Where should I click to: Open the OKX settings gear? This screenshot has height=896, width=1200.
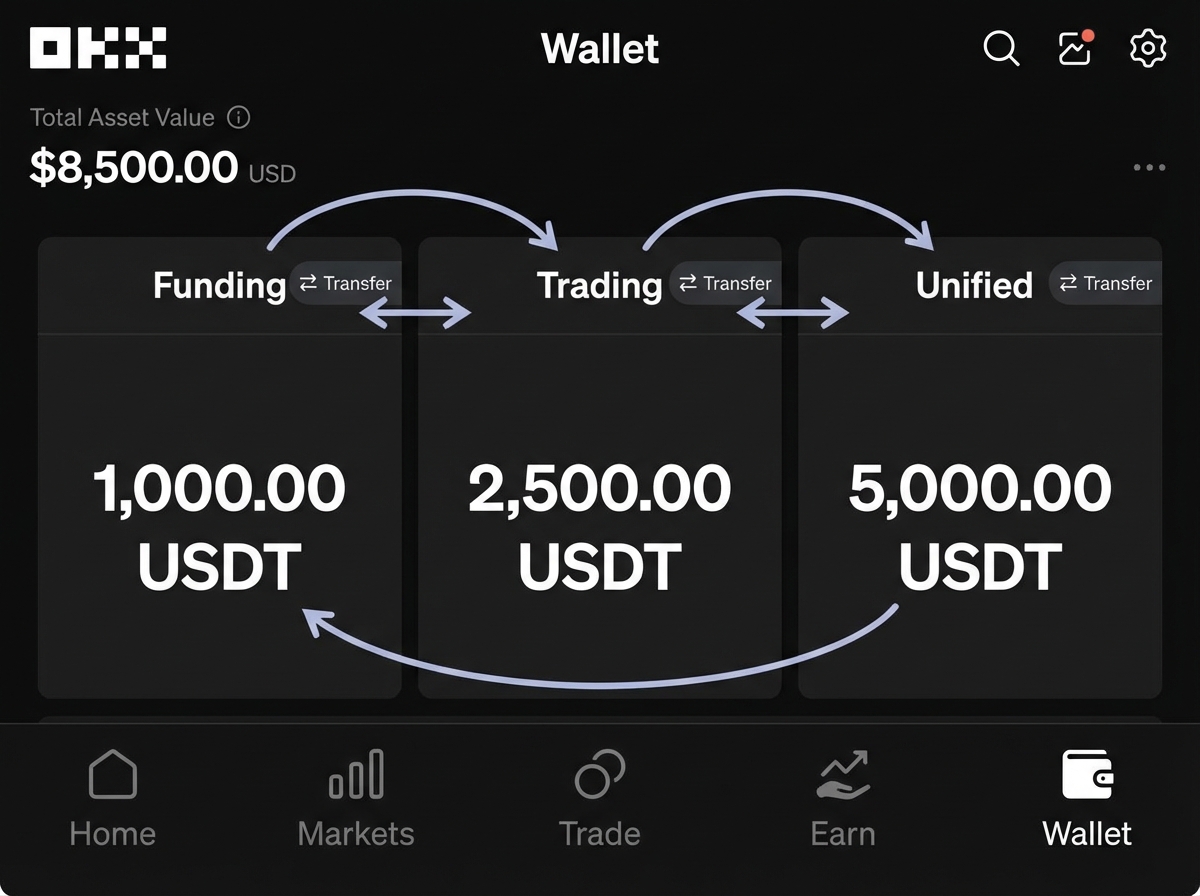point(1147,48)
